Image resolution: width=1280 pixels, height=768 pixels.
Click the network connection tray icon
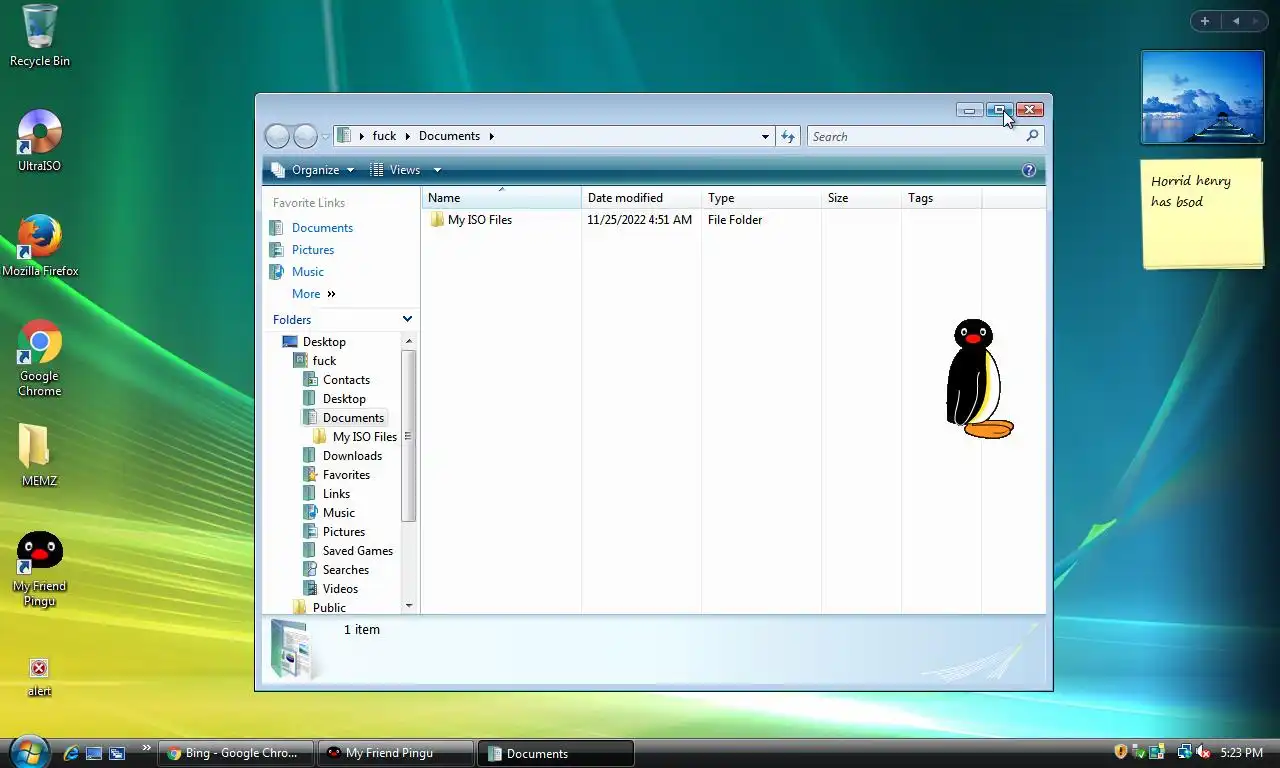1185,752
